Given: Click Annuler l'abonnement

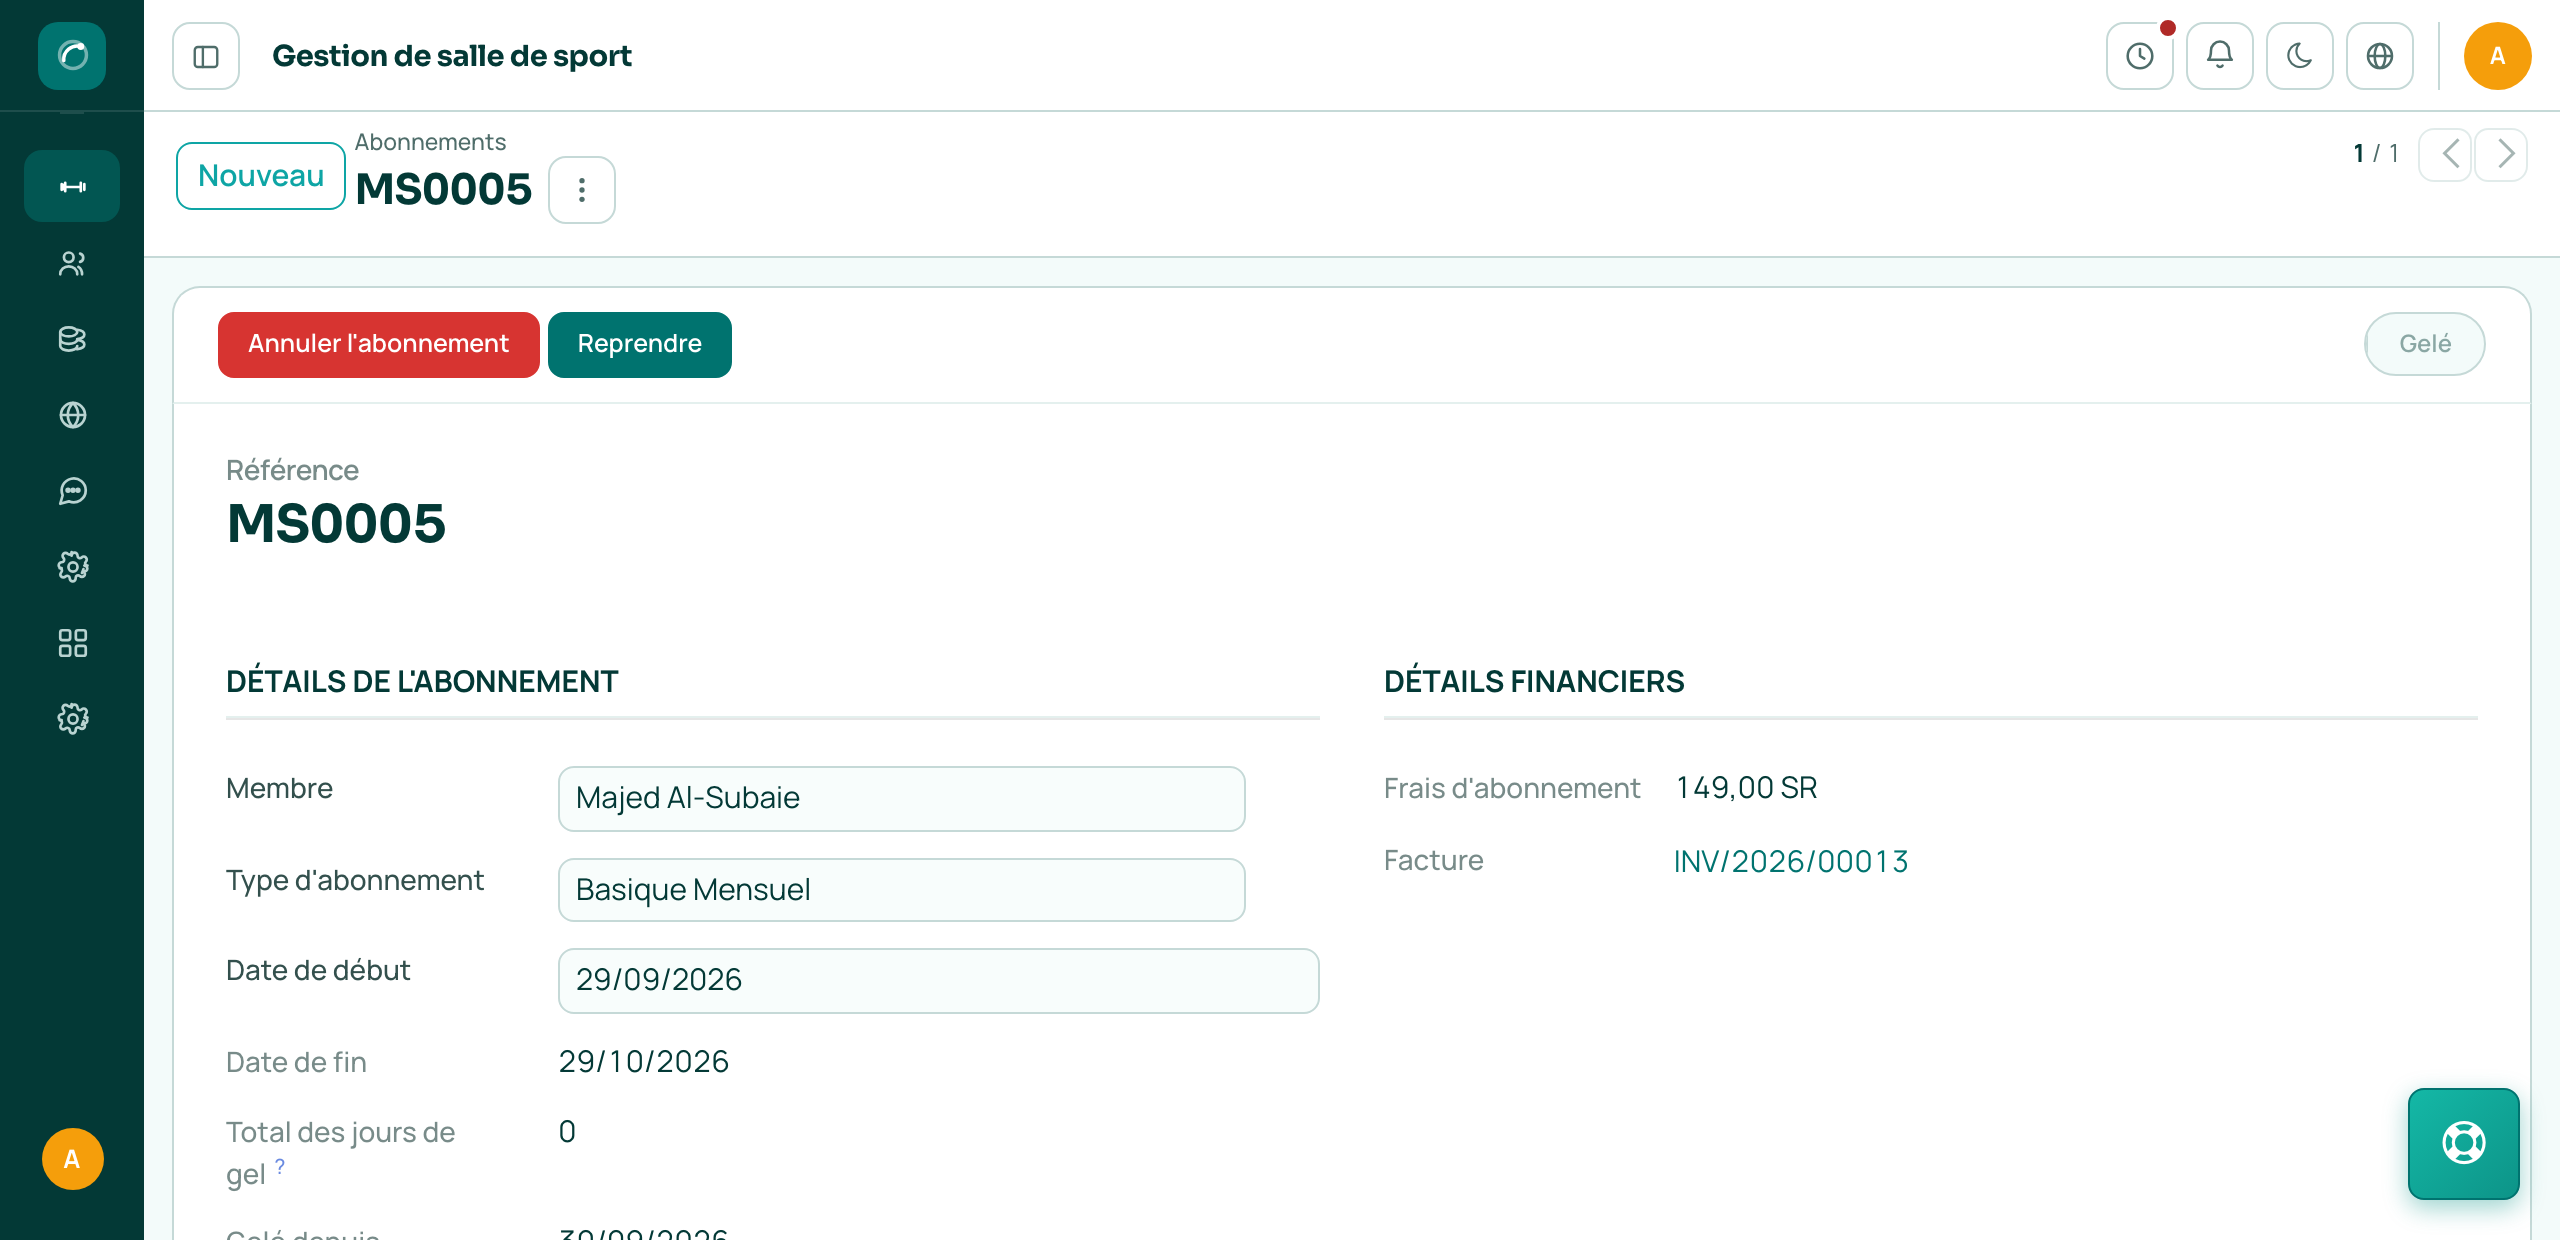Looking at the screenshot, I should 379,345.
